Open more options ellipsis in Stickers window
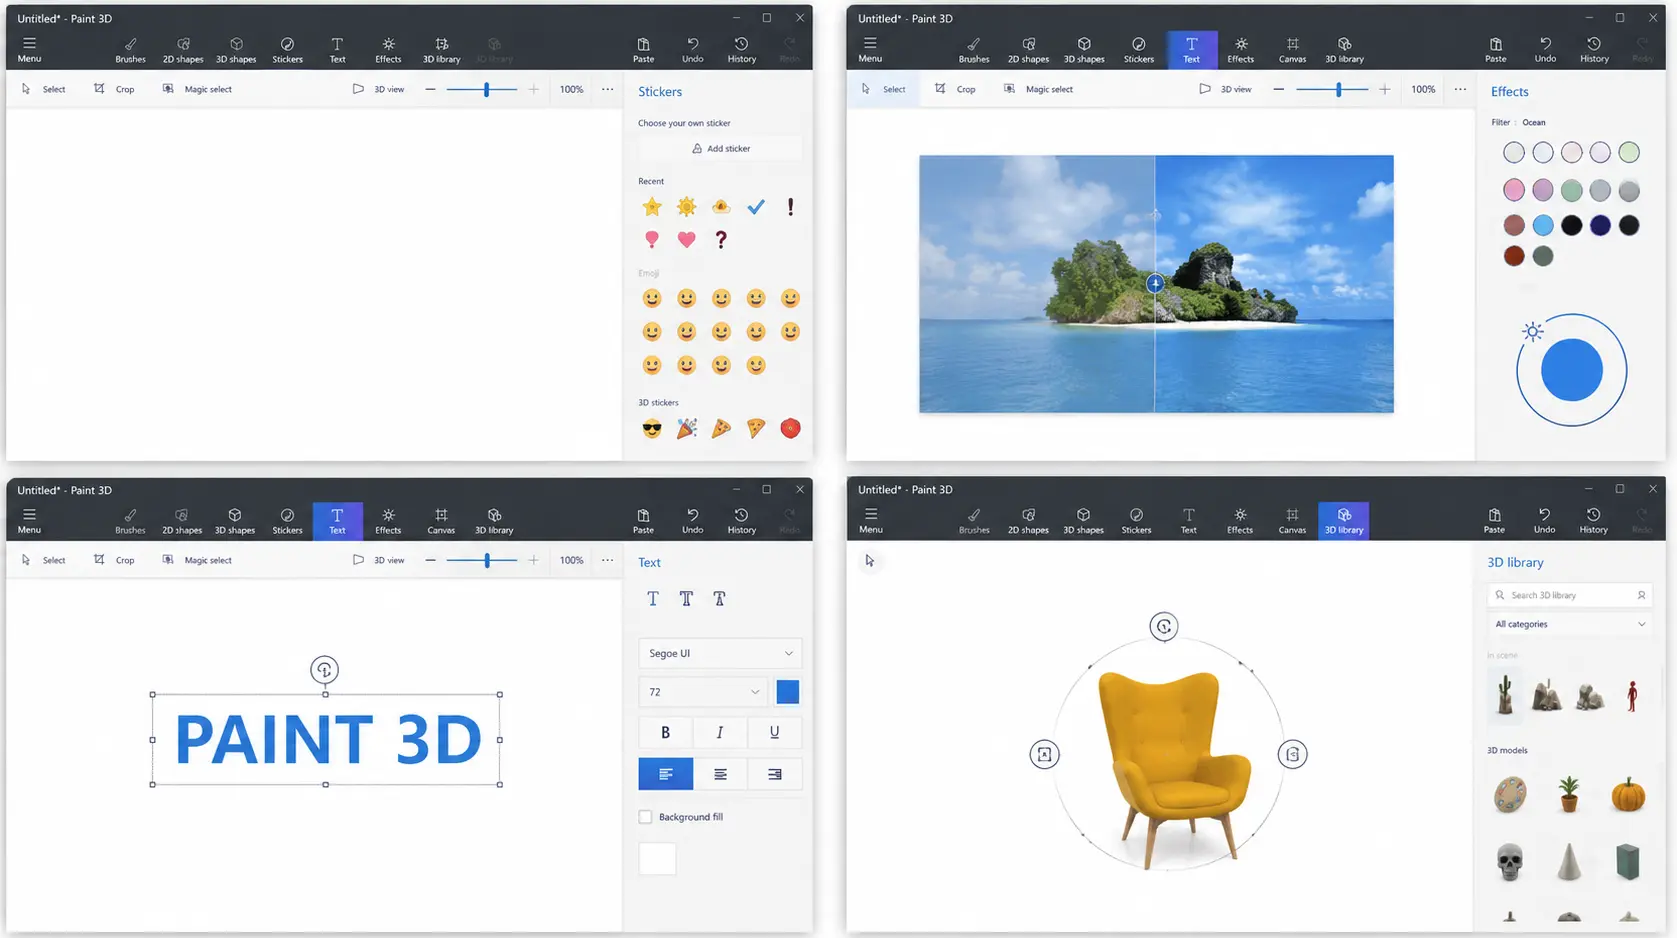This screenshot has width=1677, height=938. [x=607, y=89]
